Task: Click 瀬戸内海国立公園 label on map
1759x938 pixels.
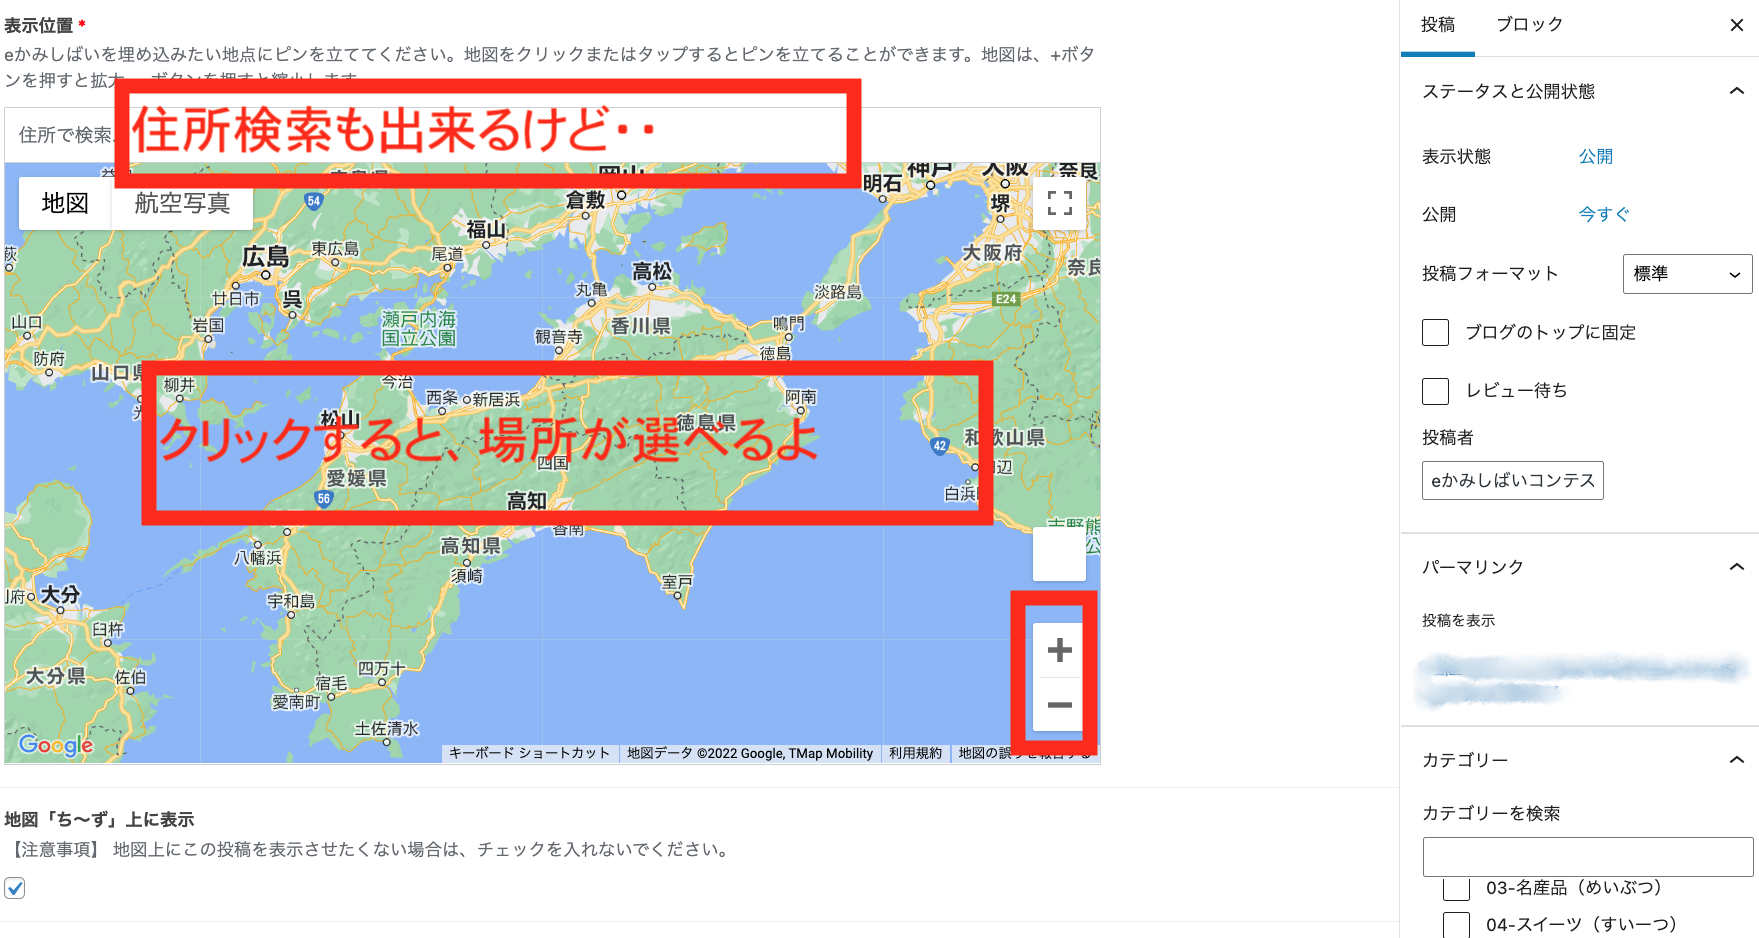Action: [419, 328]
